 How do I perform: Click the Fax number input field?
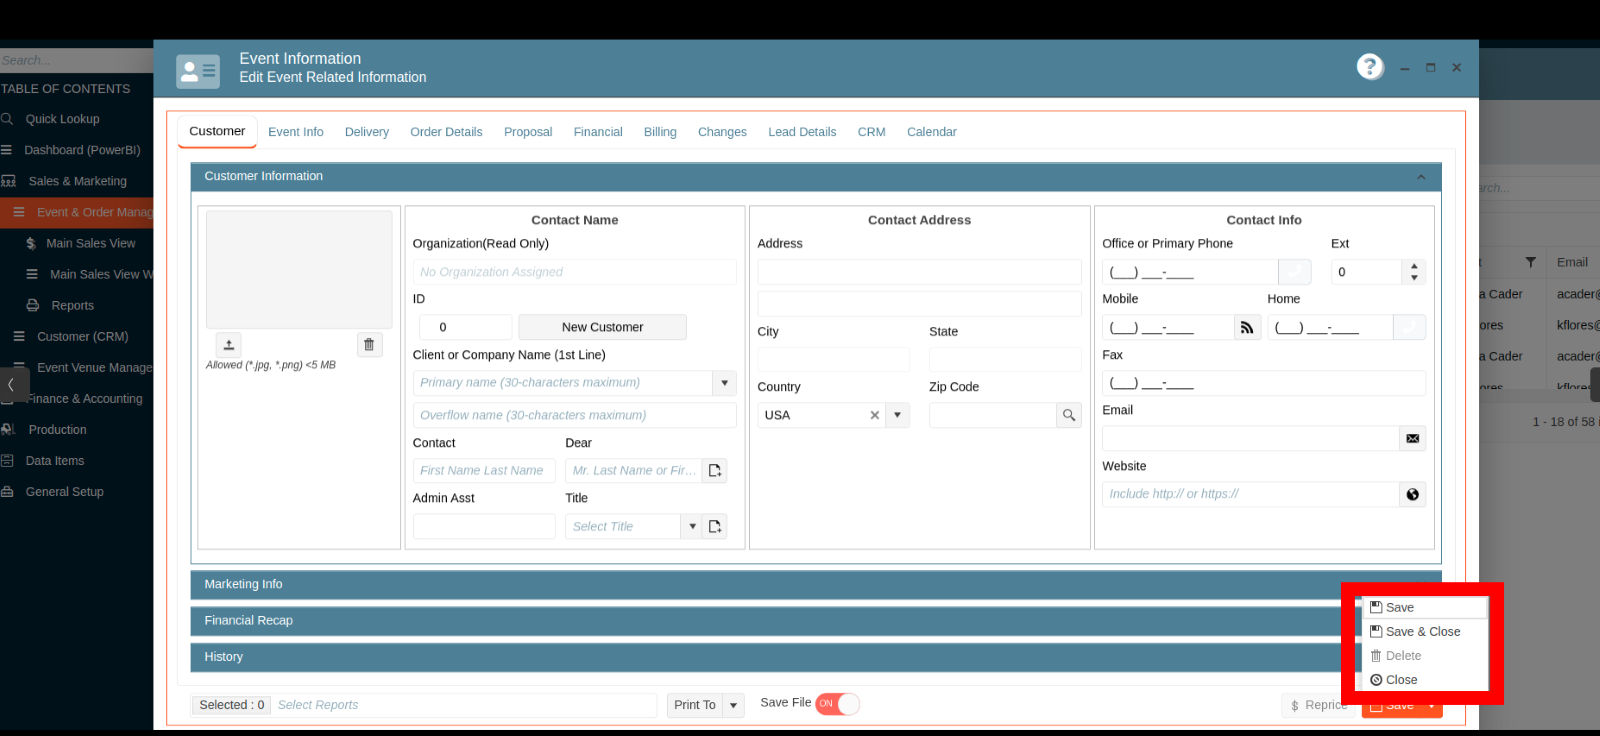pos(1264,383)
